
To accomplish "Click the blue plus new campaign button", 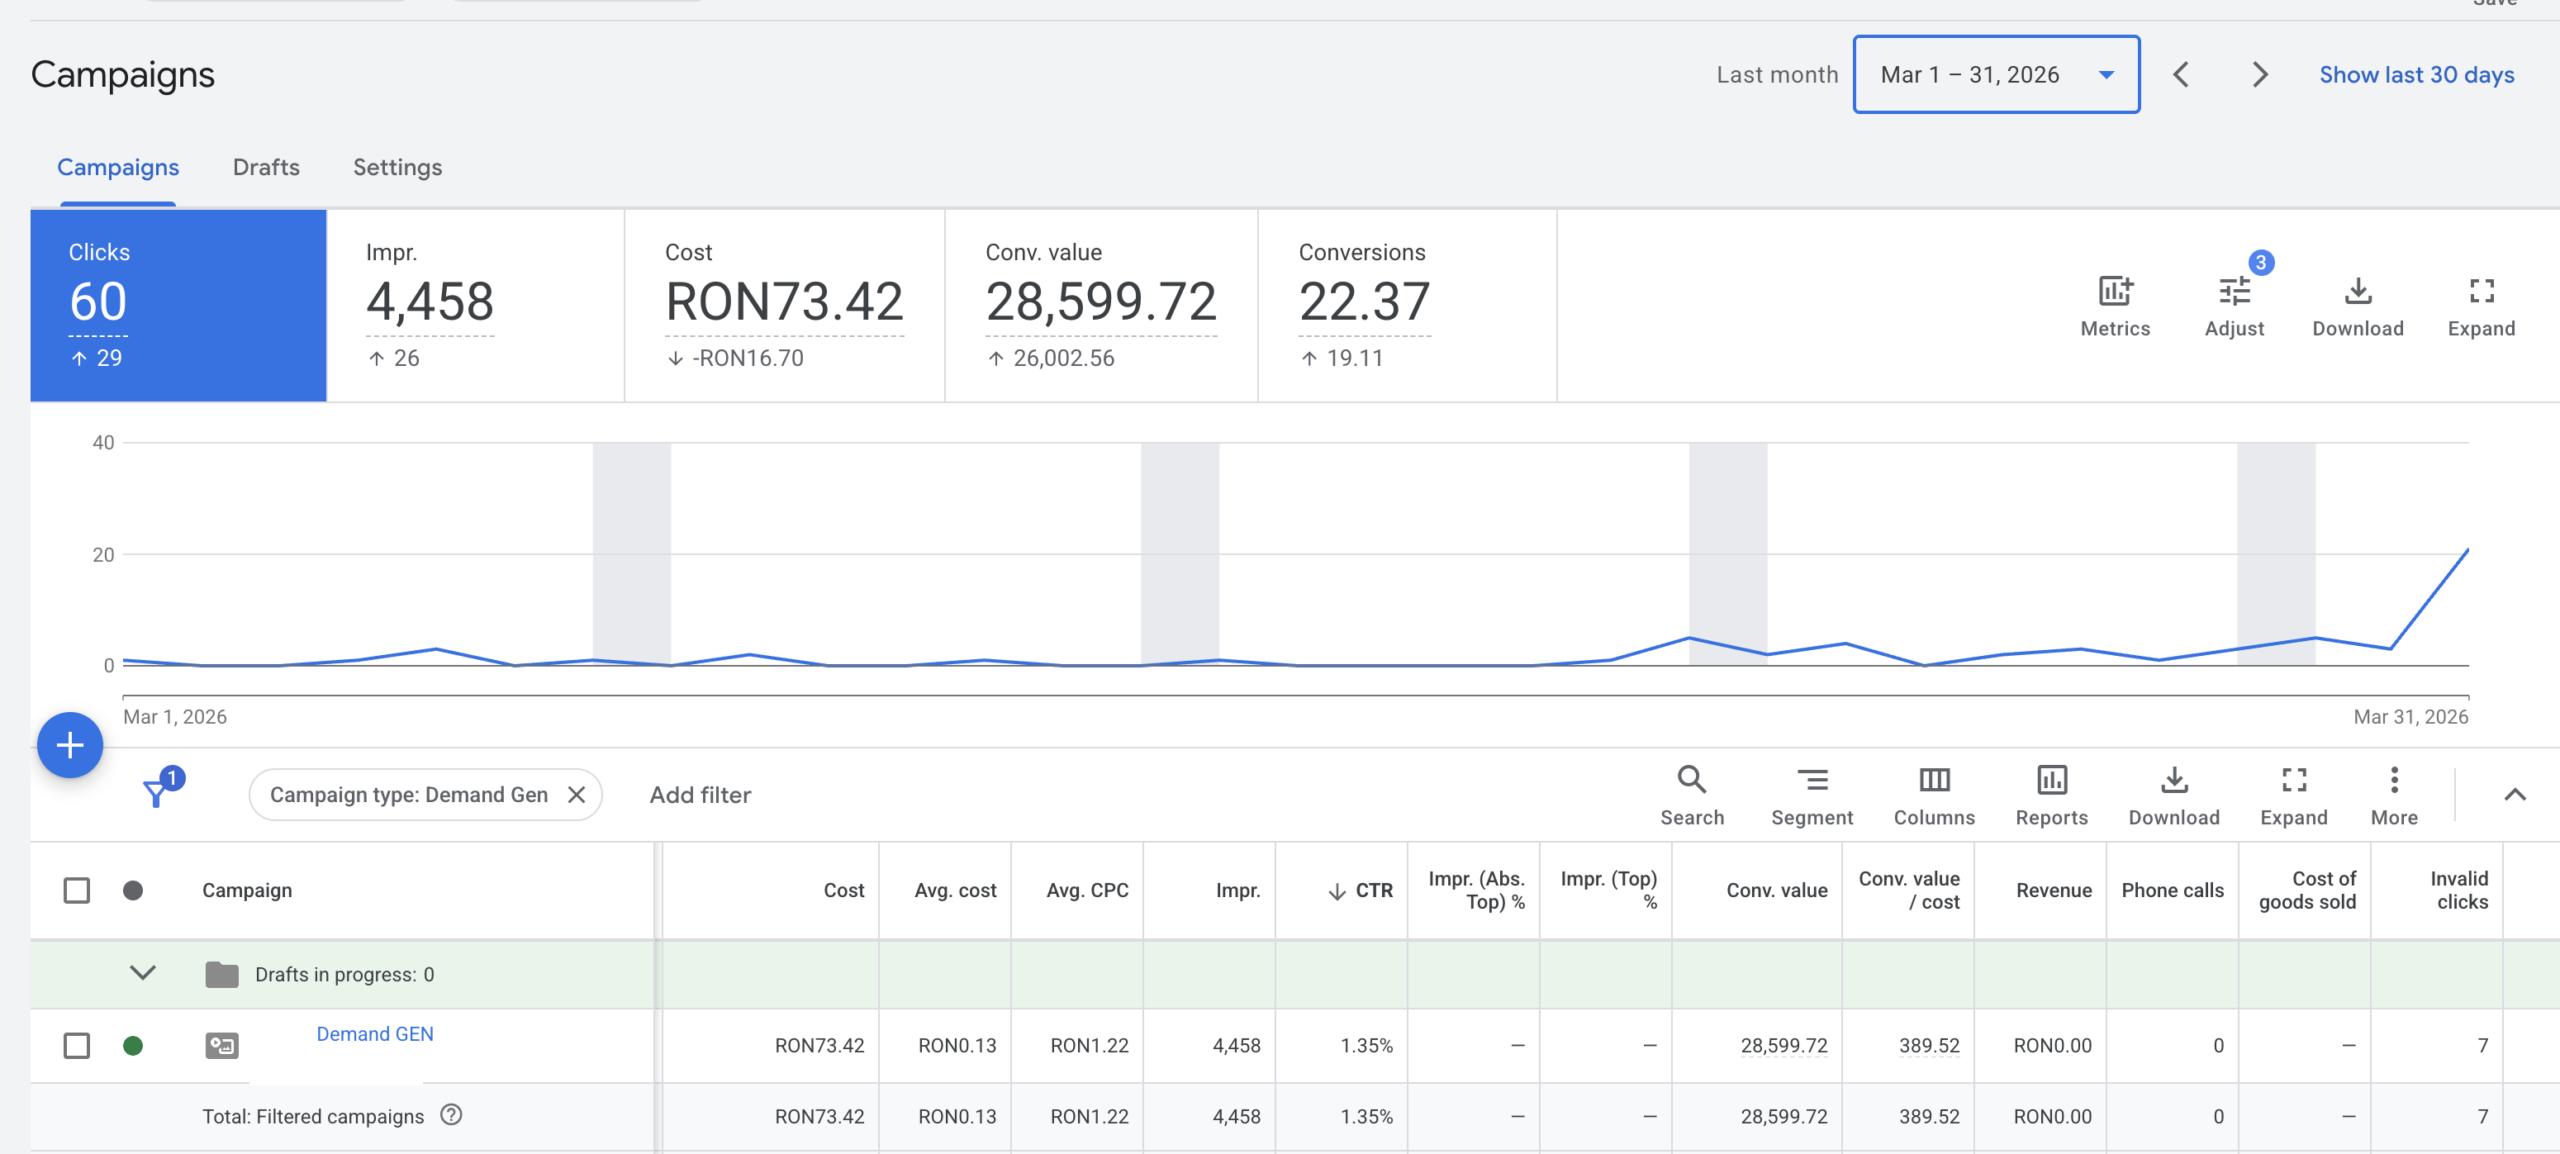I will click(x=70, y=745).
